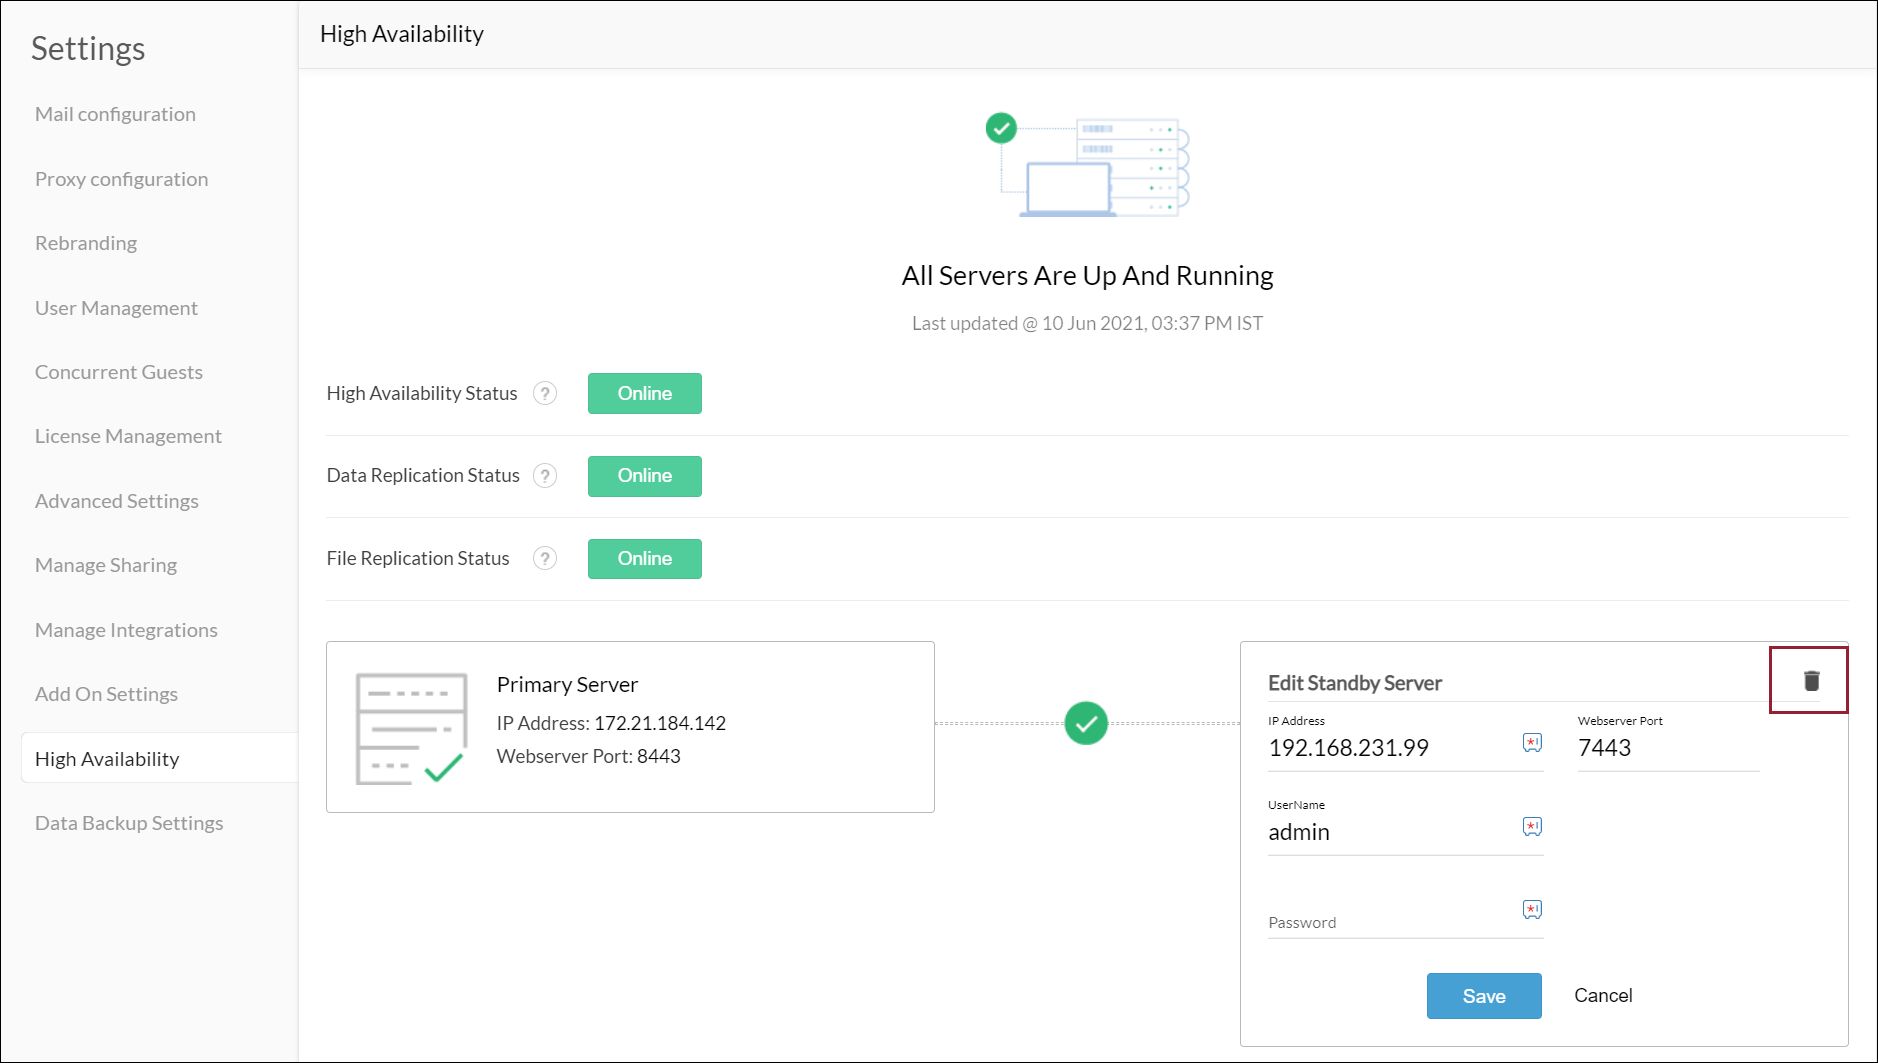Click the standby IP Address field
1878x1063 pixels.
pos(1390,748)
